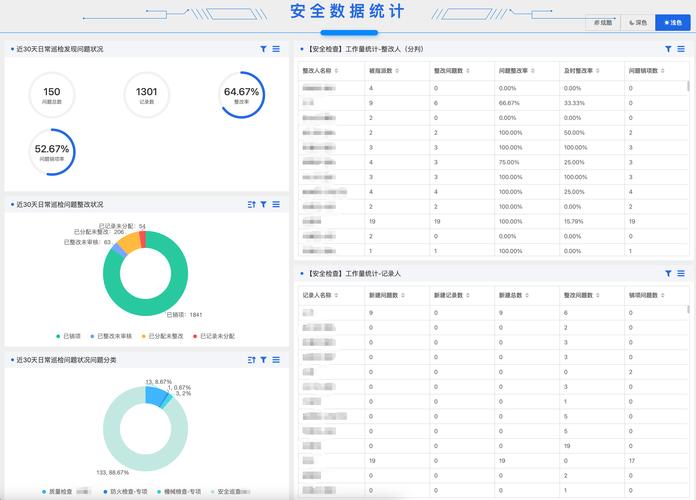Screen dimensions: 696x500
Task: Toggle 已分配未整改 legend item
Action: point(162,336)
